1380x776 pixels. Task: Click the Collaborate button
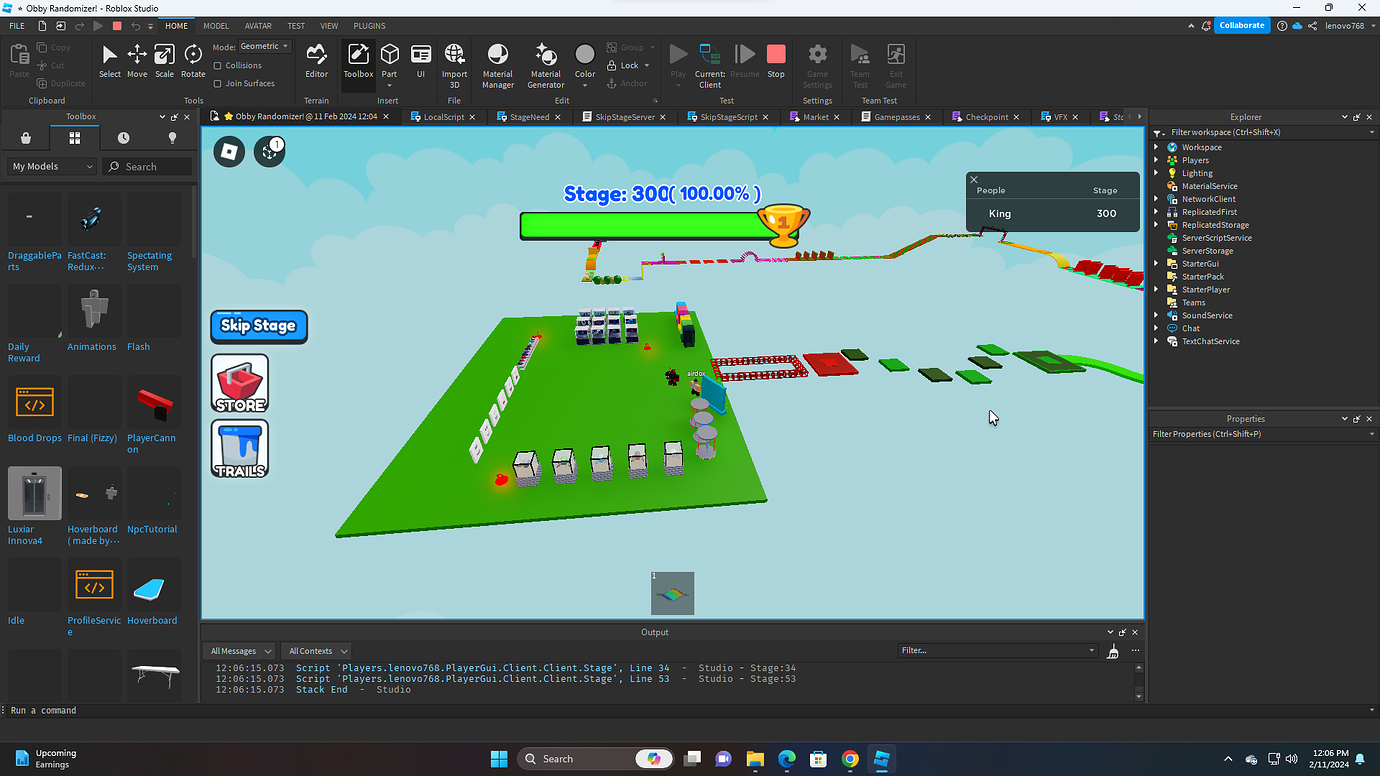point(1241,25)
